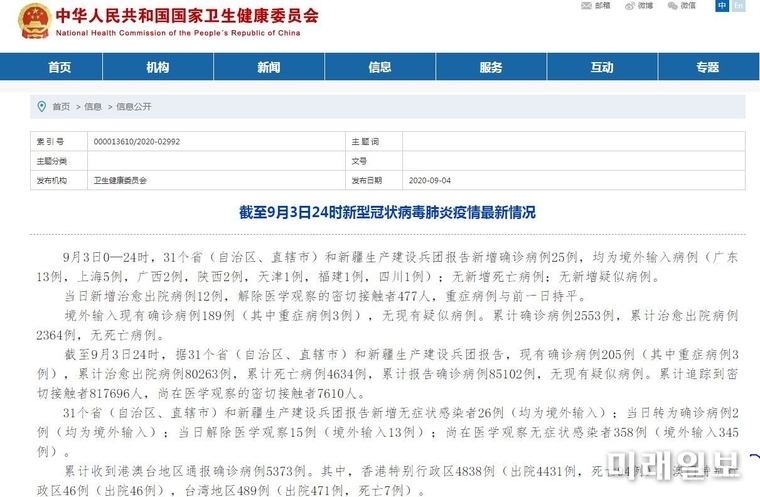Select publish date 2020-09-04
The image size is (760, 497).
coord(429,180)
